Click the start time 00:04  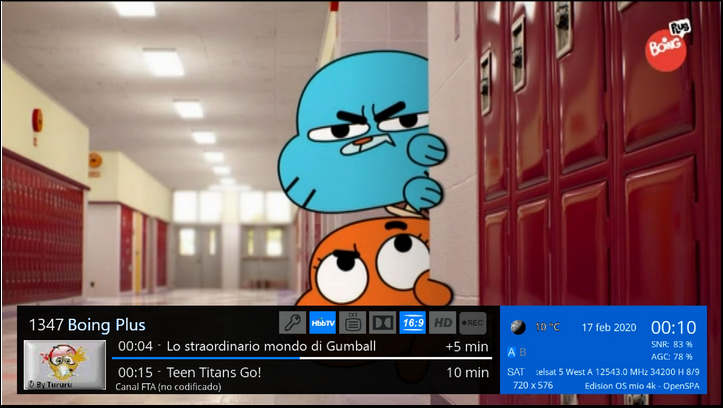[x=135, y=346]
